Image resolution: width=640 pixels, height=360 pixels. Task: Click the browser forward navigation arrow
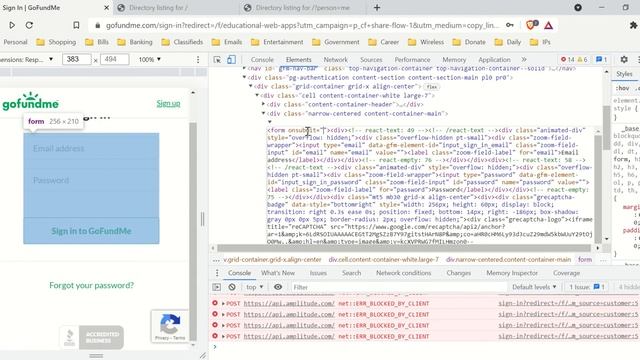point(12,25)
